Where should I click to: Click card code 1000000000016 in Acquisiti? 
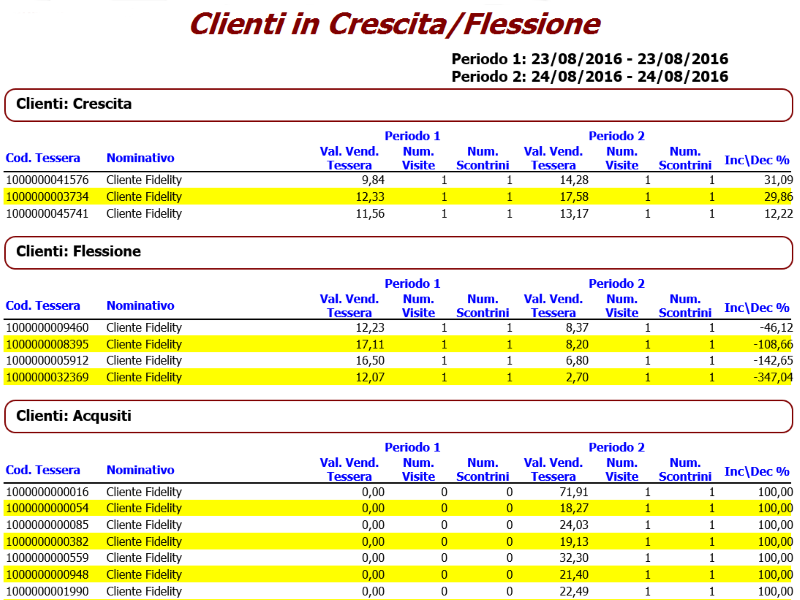coord(47,492)
